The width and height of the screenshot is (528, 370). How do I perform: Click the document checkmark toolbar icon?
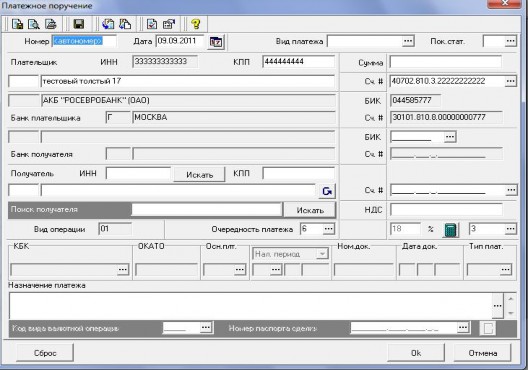(x=152, y=24)
